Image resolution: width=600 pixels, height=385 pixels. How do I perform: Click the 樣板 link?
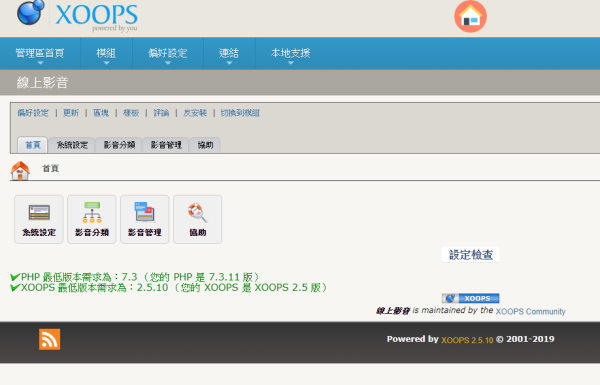[131, 113]
